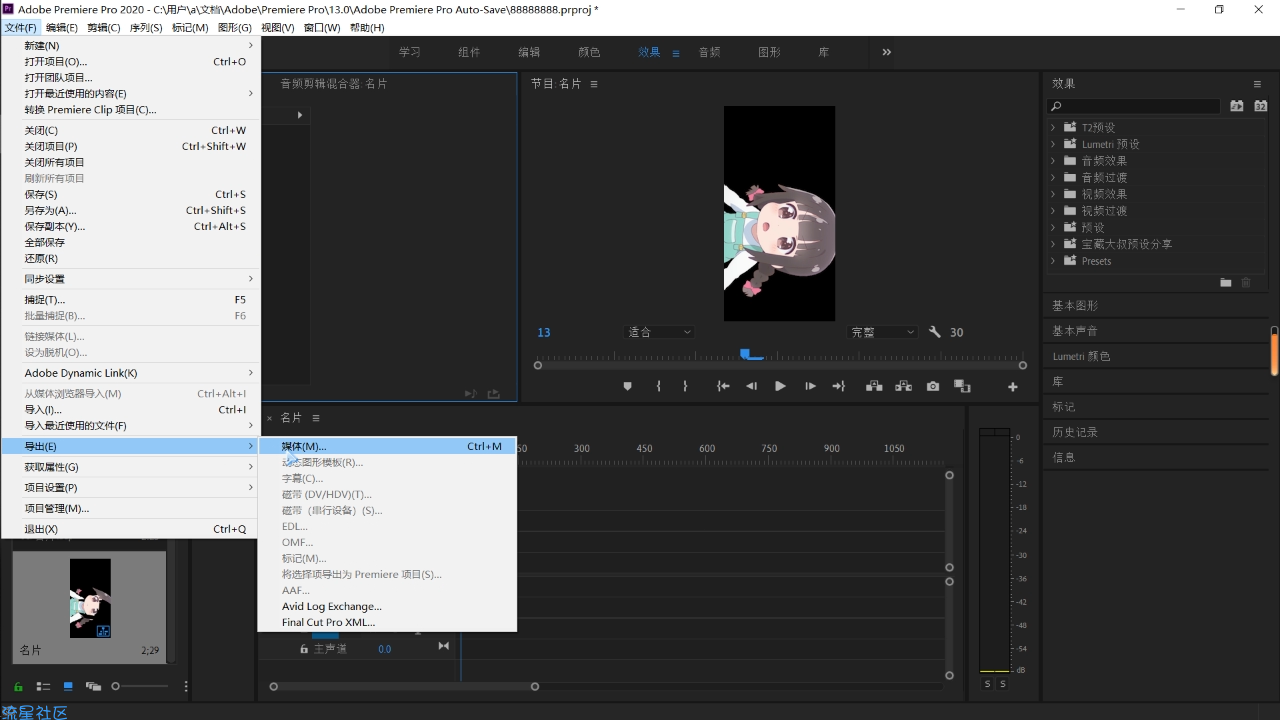Viewport: 1280px width, 720px height.
Task: Go to In point in program monitor
Action: coord(723,386)
